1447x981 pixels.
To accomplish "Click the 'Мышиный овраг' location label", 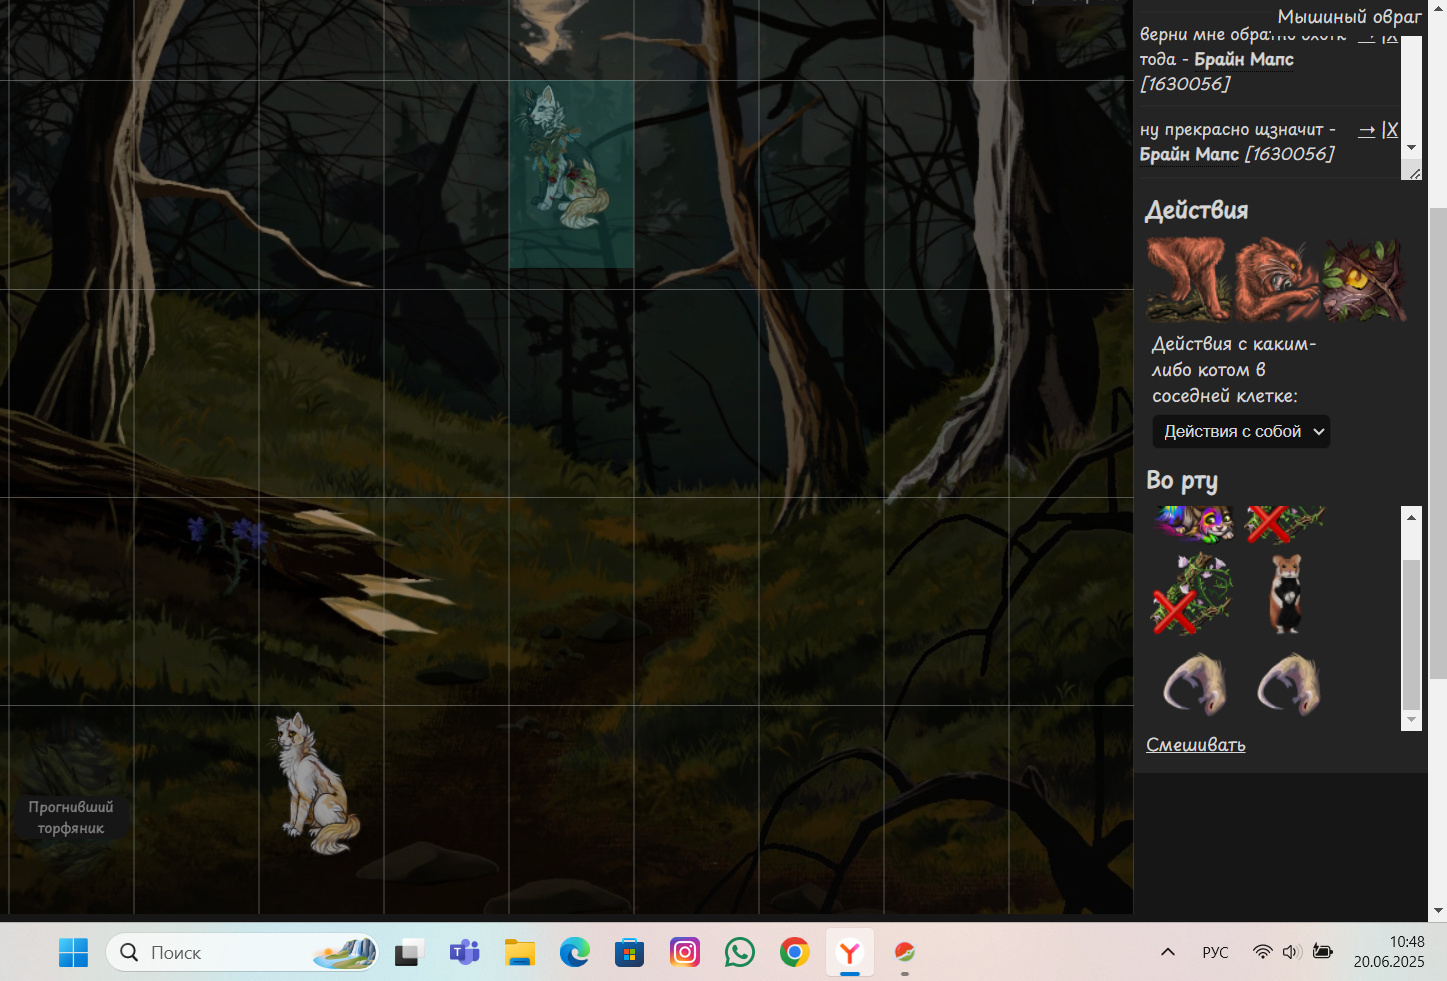I will pyautogui.click(x=1349, y=16).
